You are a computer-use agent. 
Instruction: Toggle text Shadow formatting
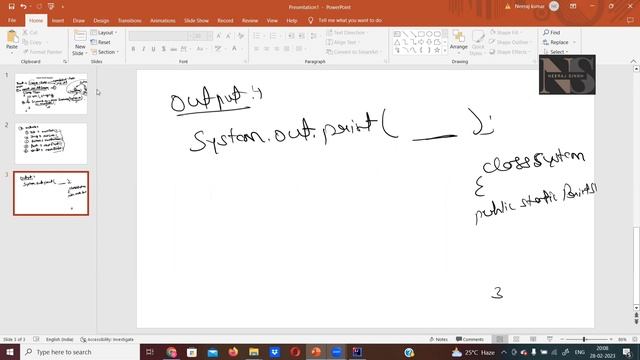click(164, 49)
